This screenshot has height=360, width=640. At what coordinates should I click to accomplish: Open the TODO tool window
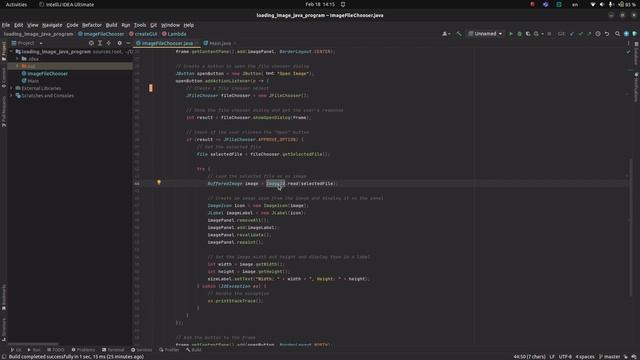click(x=56, y=350)
